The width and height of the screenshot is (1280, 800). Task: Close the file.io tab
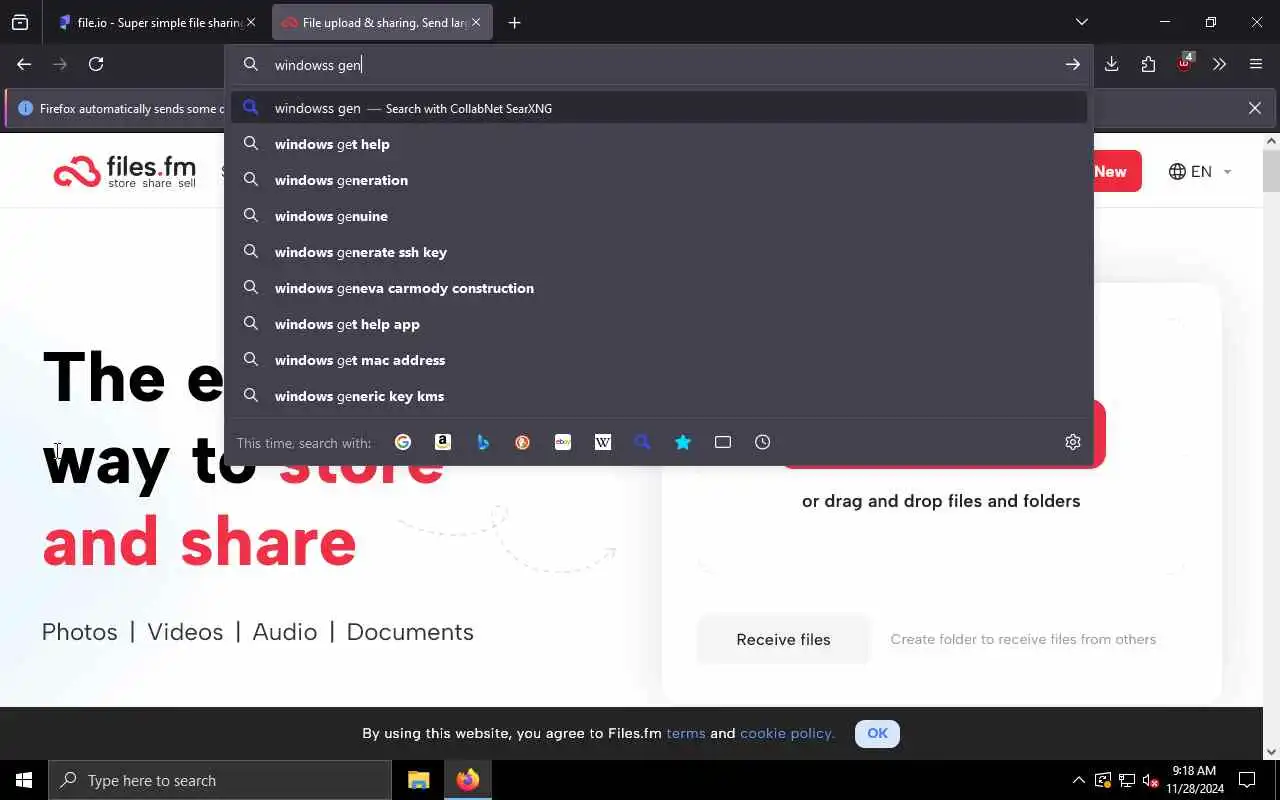(250, 22)
